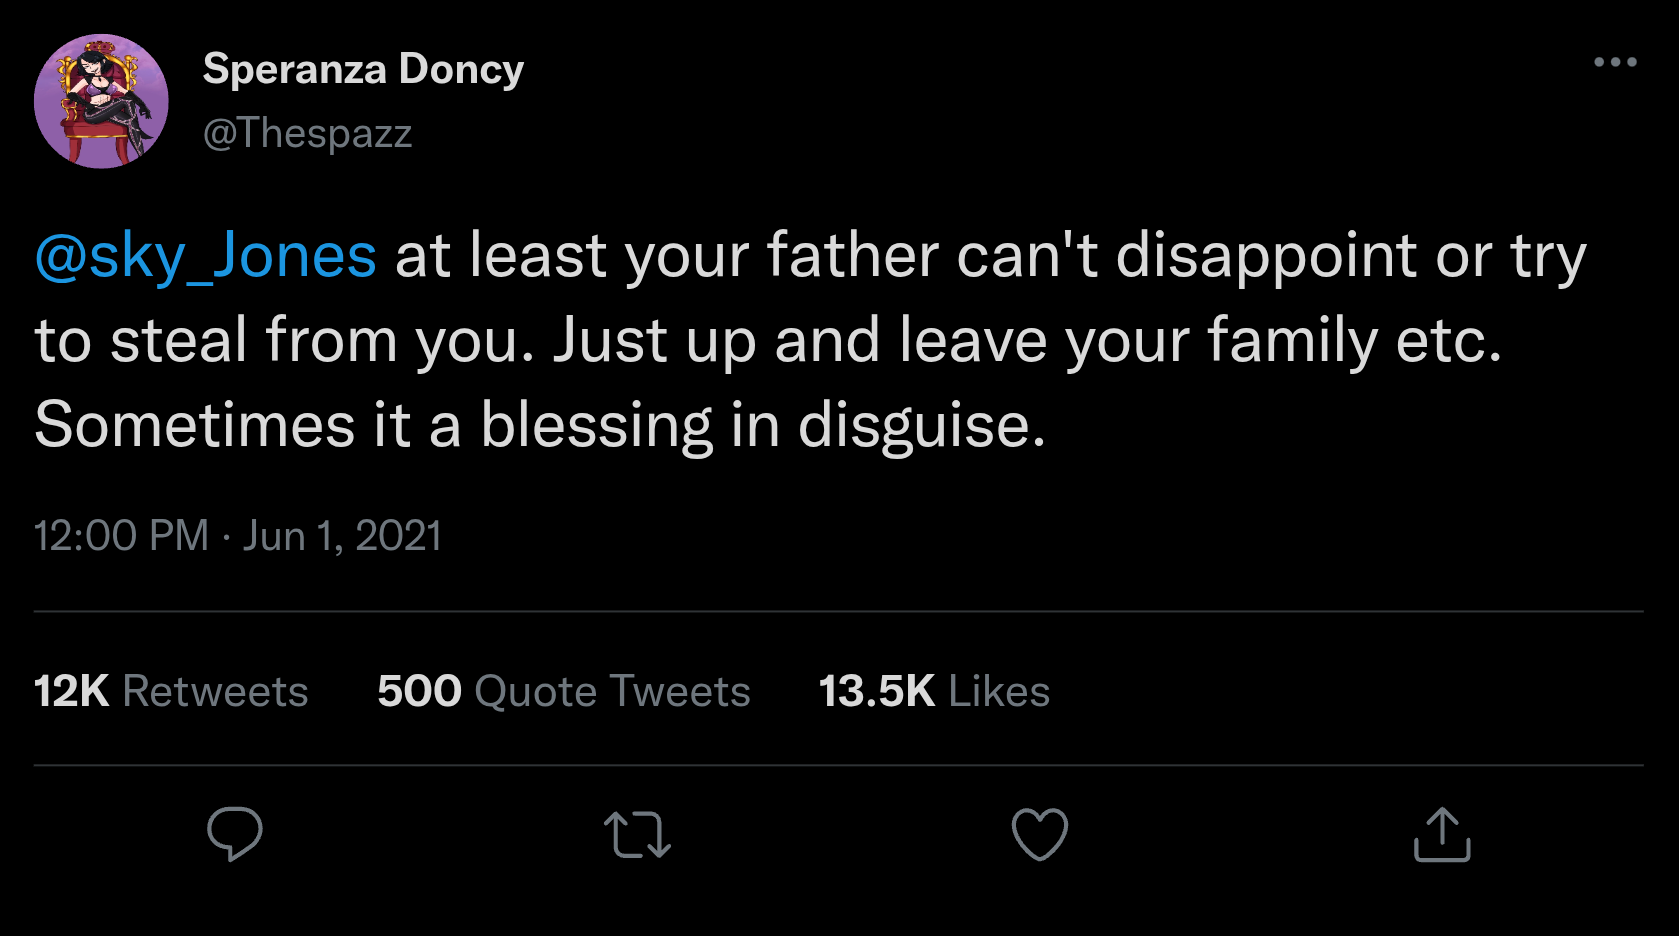Open the three-dot more options menu
Viewport: 1679px width, 936px height.
pos(1615,62)
